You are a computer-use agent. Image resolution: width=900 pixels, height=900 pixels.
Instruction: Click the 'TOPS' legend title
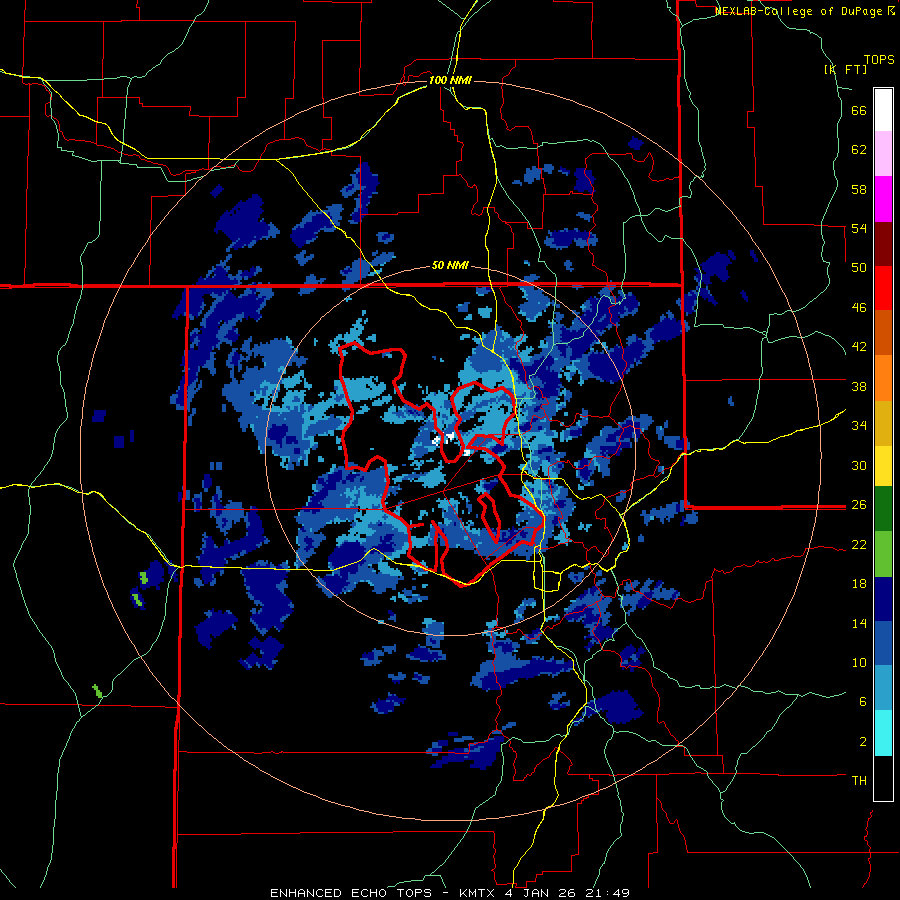point(879,60)
